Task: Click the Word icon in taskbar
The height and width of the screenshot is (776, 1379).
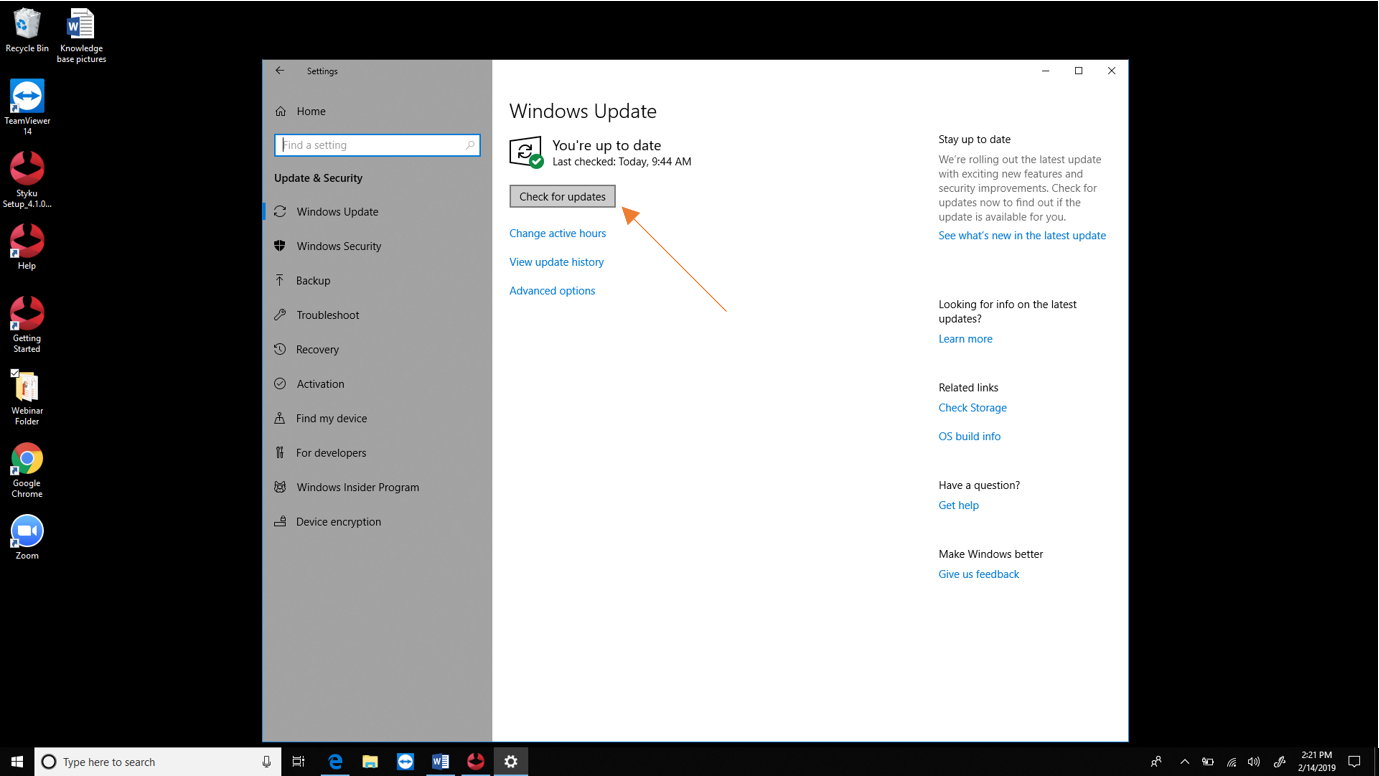Action: [440, 762]
